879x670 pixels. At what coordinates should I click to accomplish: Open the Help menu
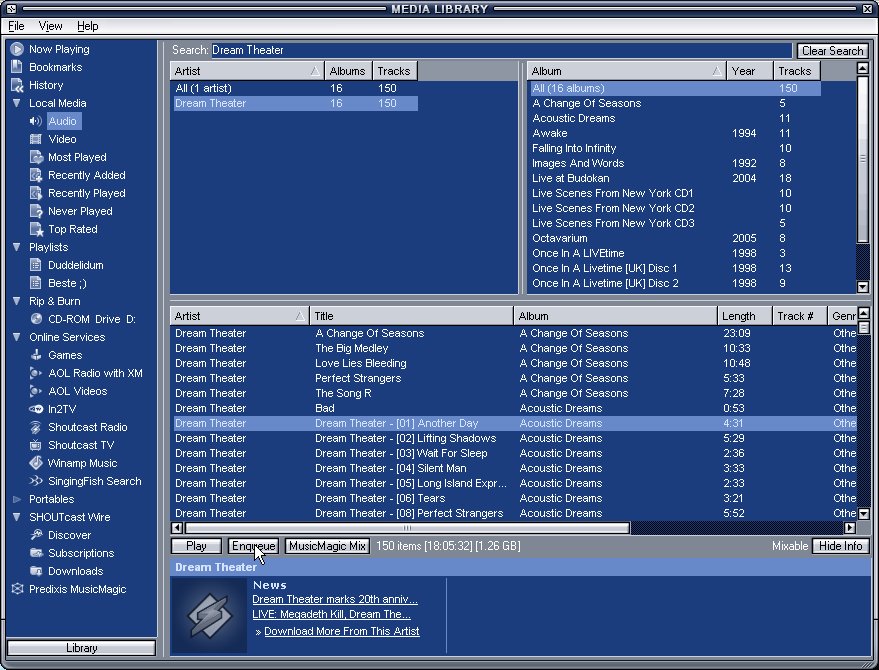coord(87,26)
